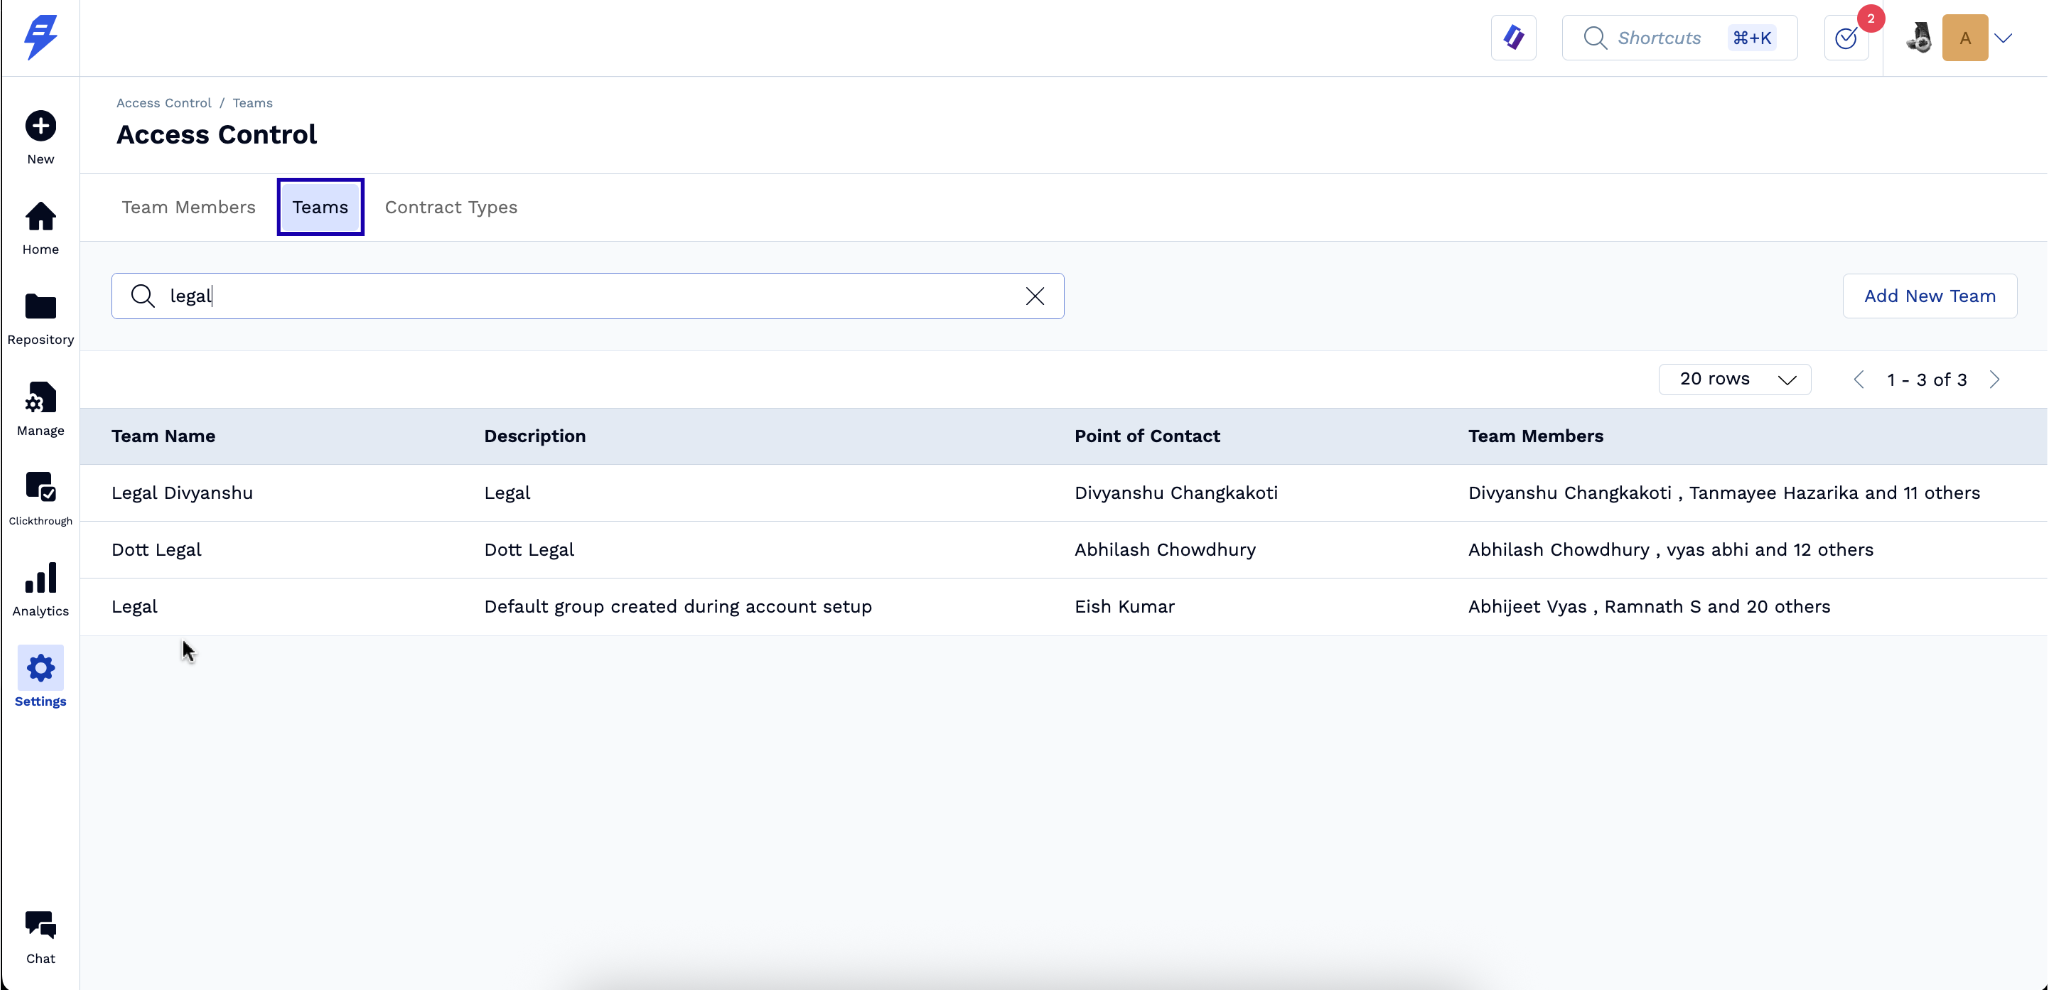Viewport: 2048px width, 990px height.
Task: Open Clickthrough in the sidebar
Action: click(40, 488)
